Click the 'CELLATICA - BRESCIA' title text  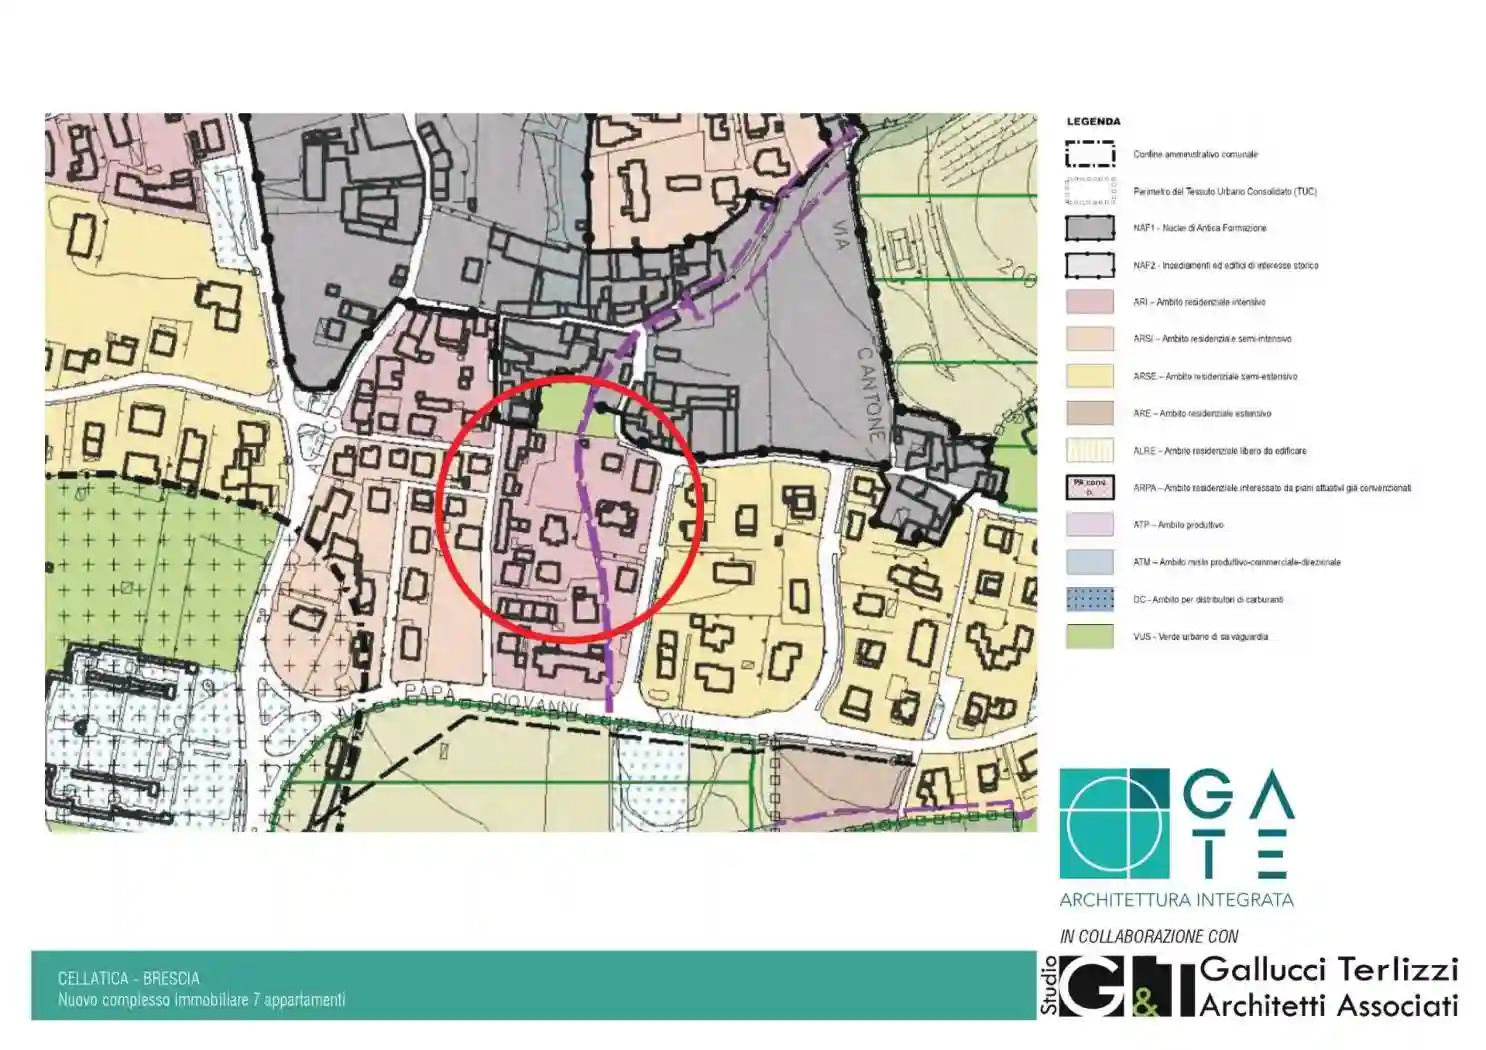pyautogui.click(x=128, y=978)
